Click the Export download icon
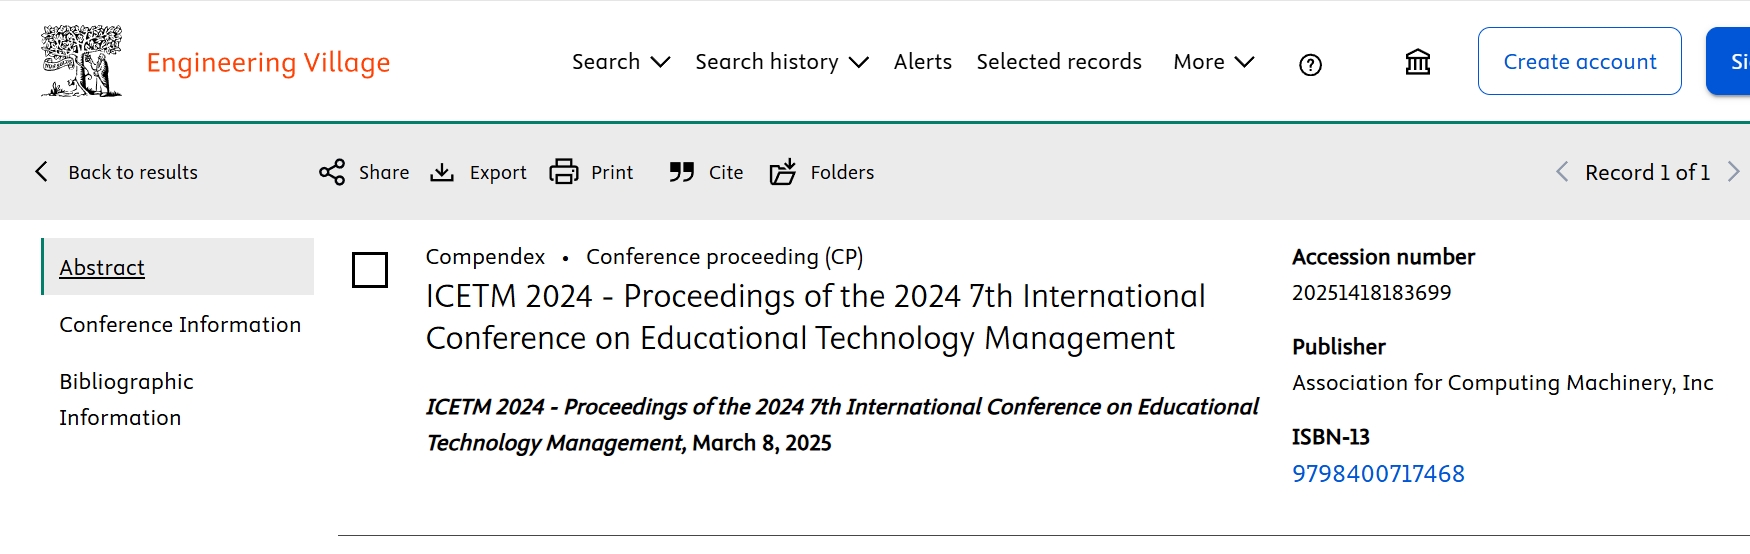This screenshot has width=1750, height=554. (442, 172)
